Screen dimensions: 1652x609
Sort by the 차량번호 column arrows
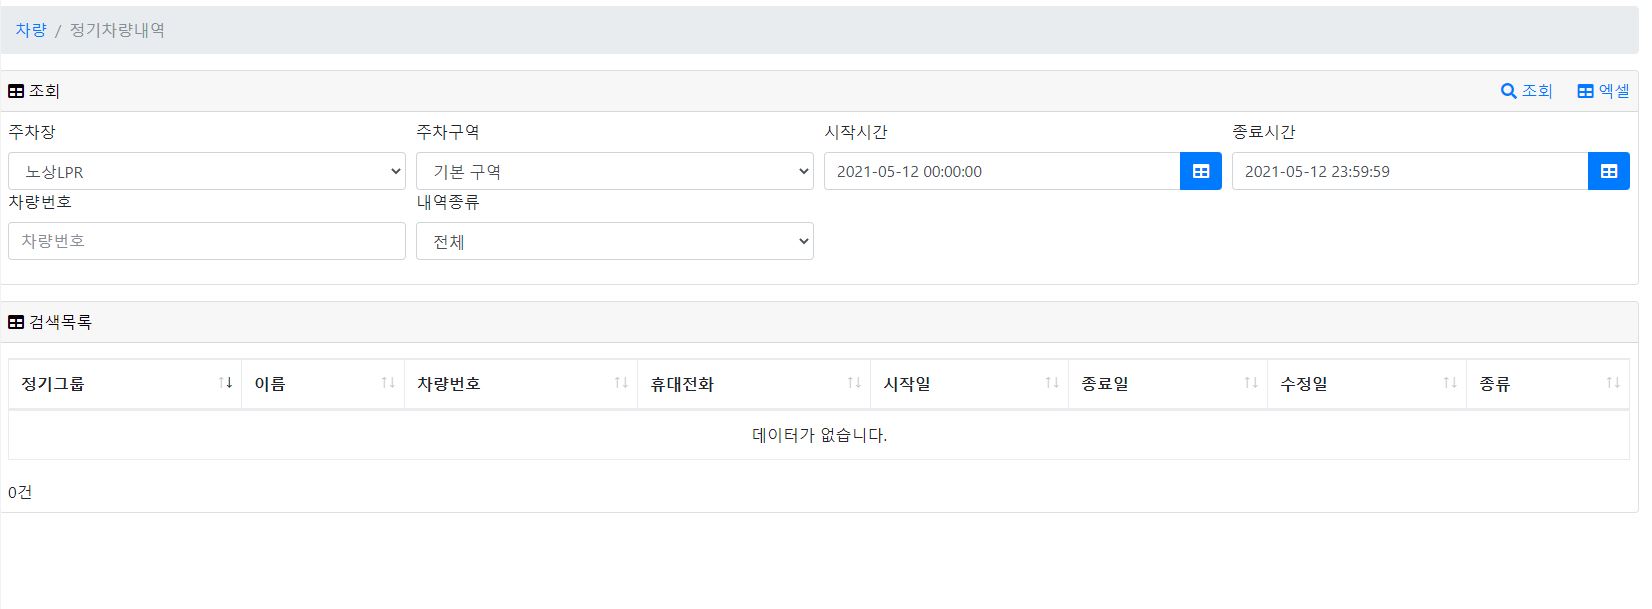point(621,383)
